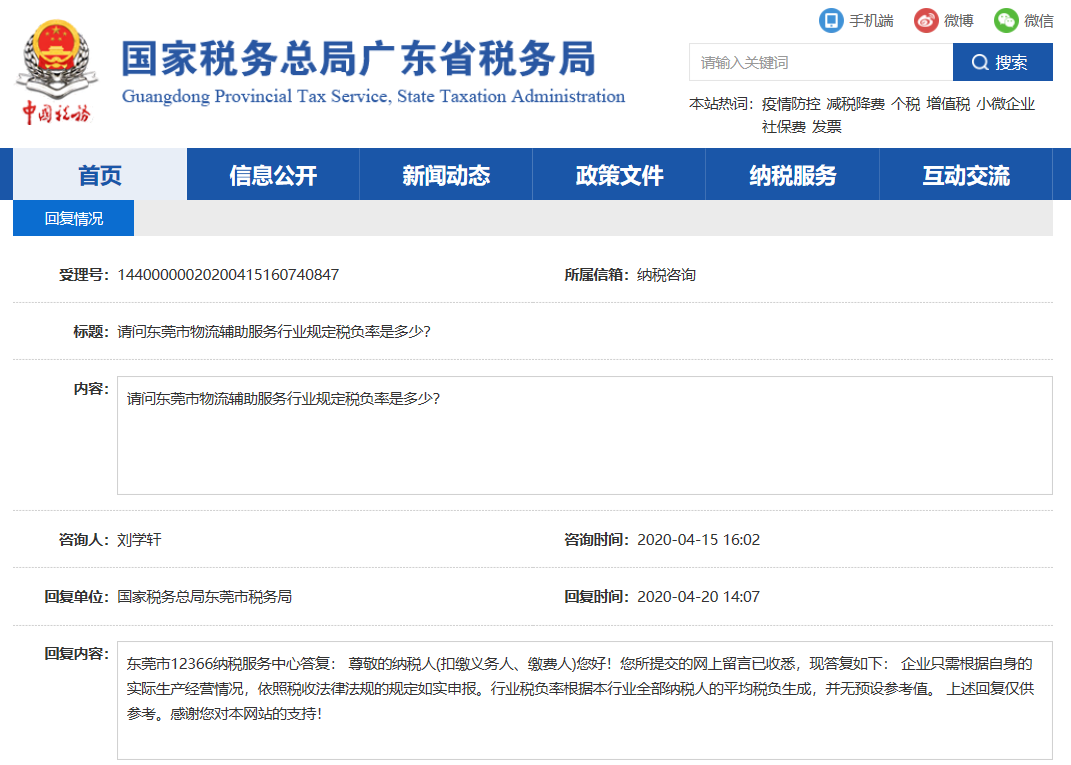Open the 互动交流 navigation menu
Screen dimensions: 1071x765
(966, 172)
